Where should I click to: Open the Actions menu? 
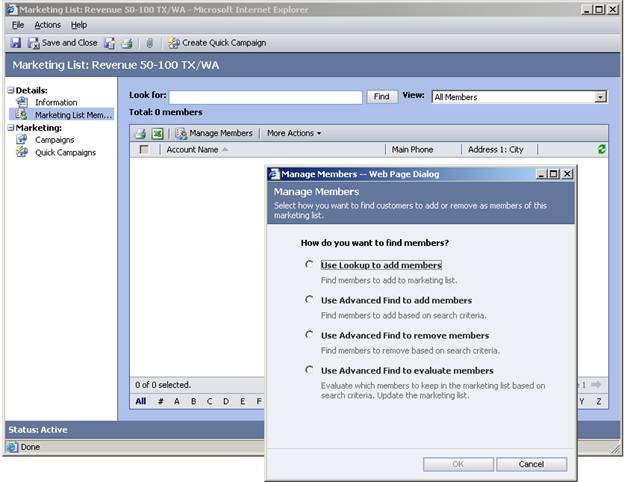47,24
